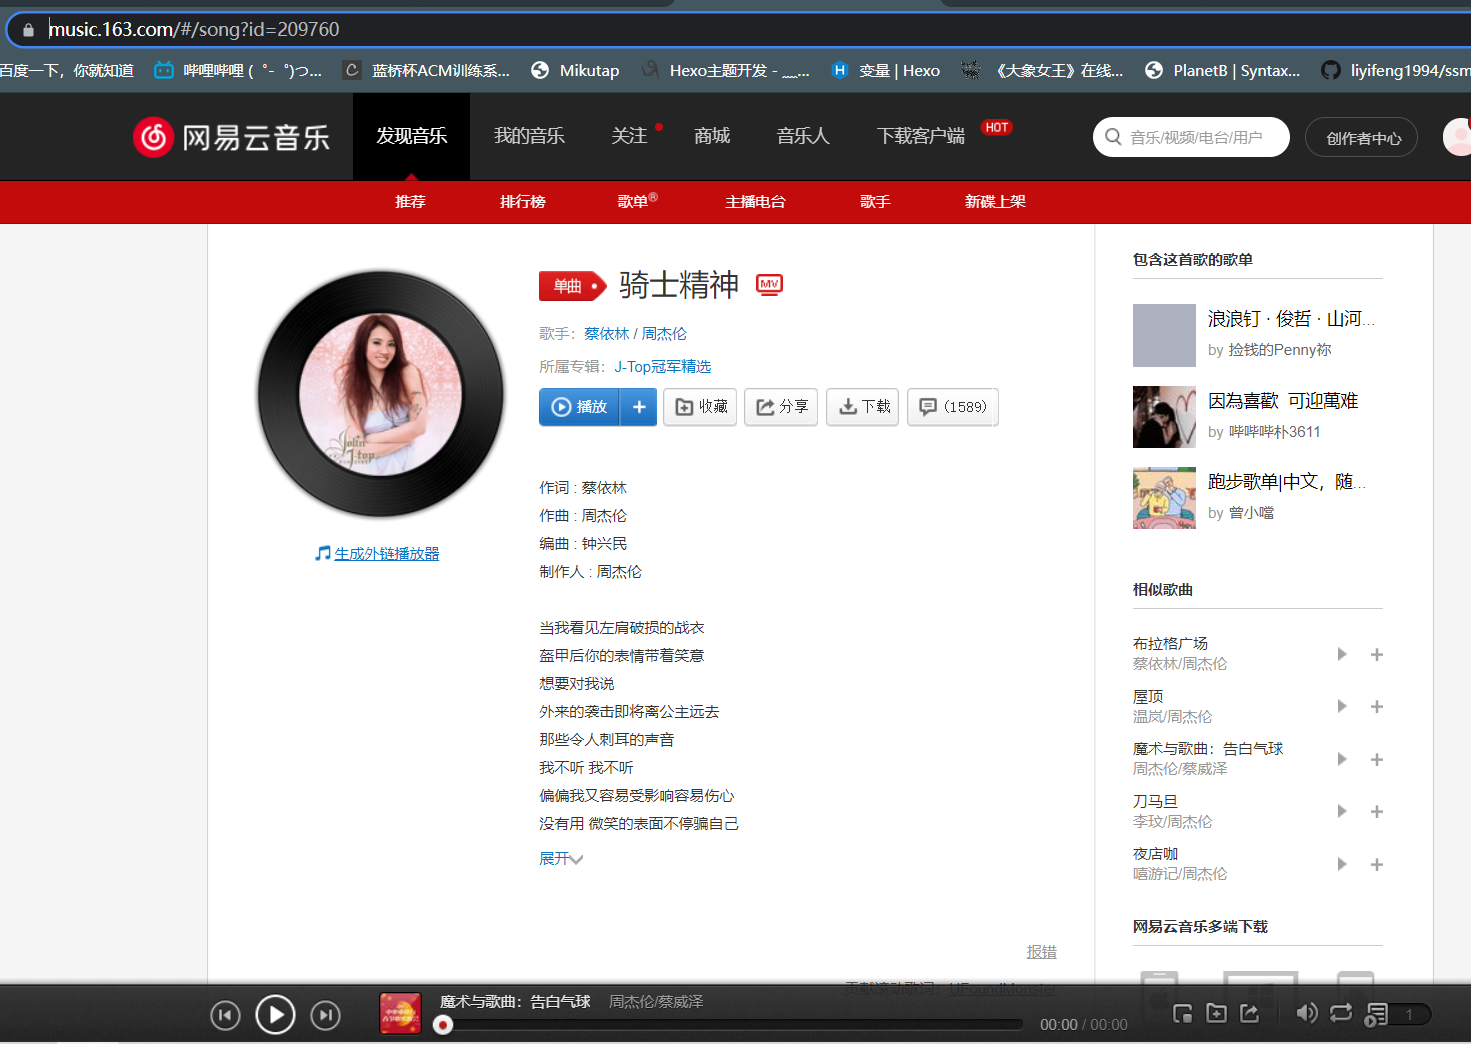Add 屋顶 to playlist with plus

(x=1377, y=707)
